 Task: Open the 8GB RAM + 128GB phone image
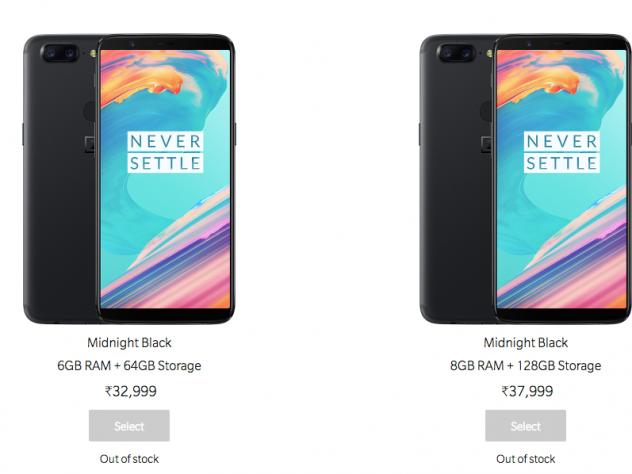click(x=525, y=179)
